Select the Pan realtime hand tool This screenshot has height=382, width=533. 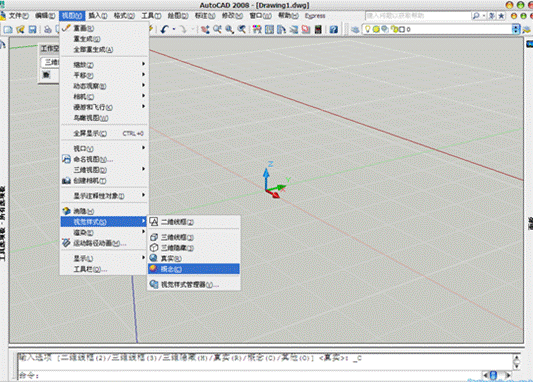[x=205, y=30]
